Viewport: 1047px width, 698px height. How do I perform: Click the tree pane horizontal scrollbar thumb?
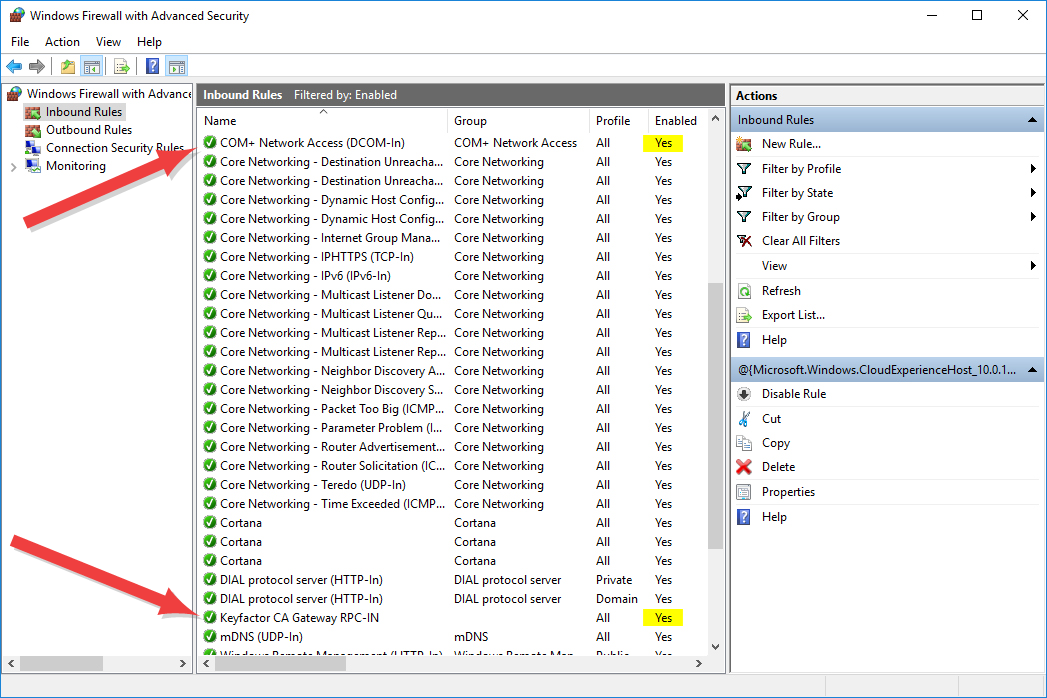click(61, 663)
